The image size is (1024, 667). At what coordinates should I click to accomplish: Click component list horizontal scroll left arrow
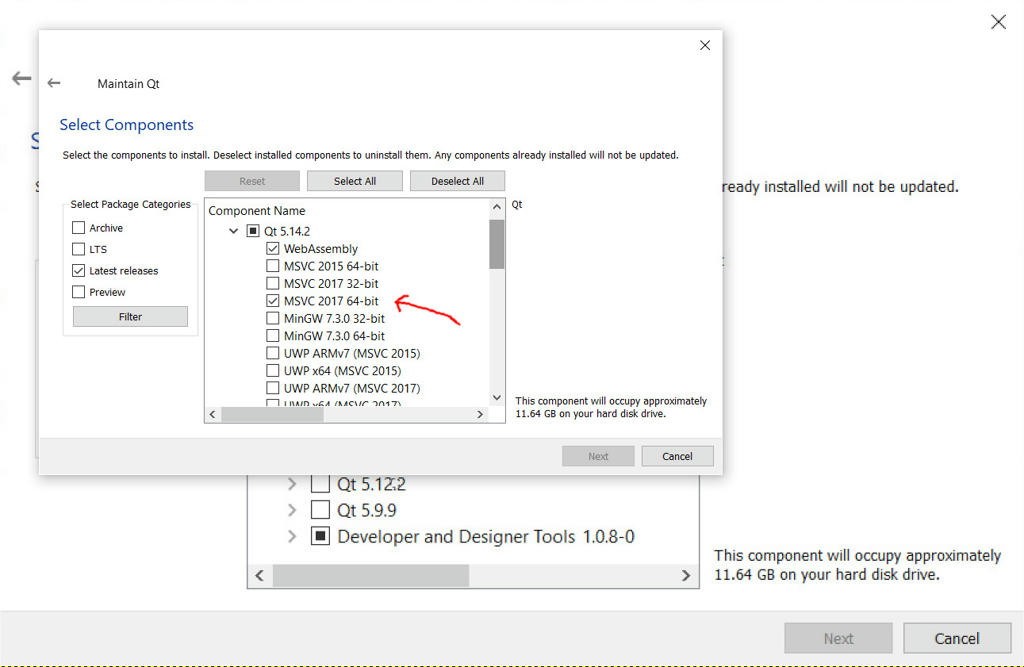click(212, 414)
